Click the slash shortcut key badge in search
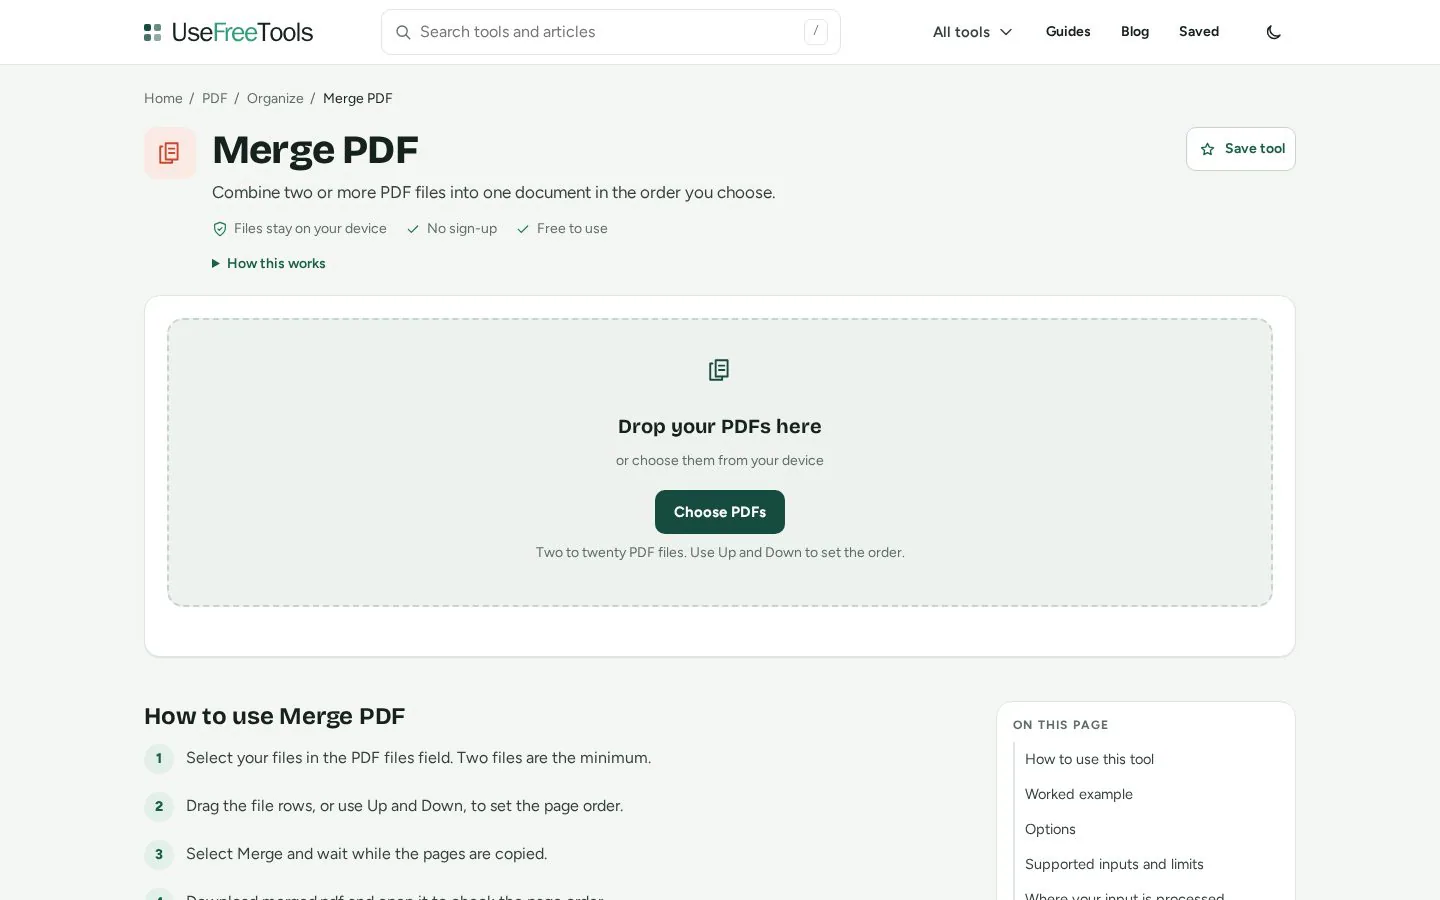 coord(816,32)
